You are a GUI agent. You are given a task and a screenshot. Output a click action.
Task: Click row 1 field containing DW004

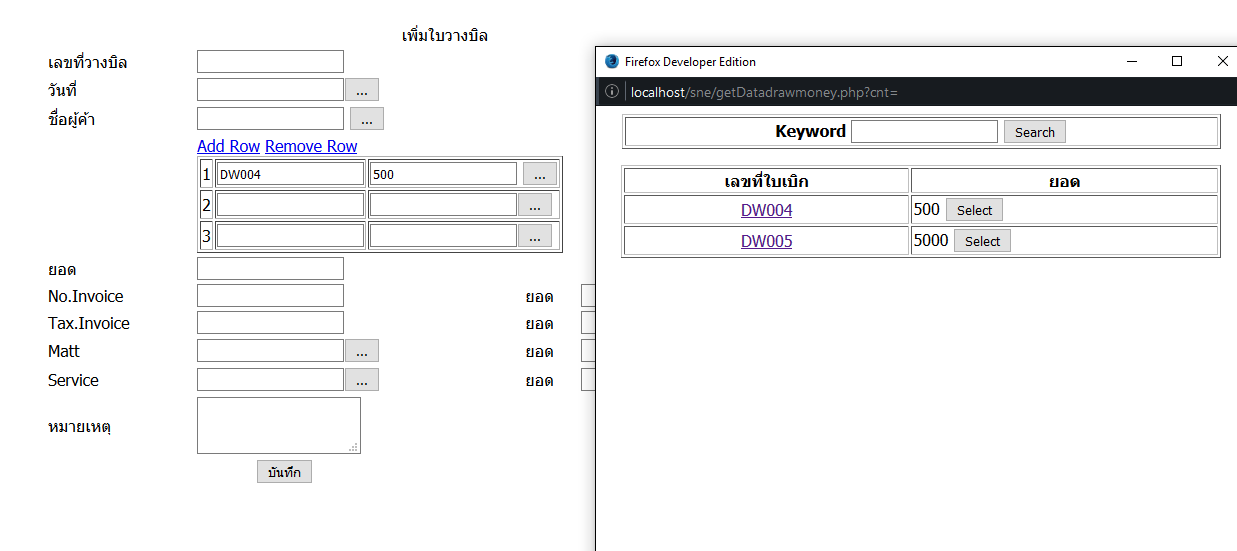(x=290, y=174)
